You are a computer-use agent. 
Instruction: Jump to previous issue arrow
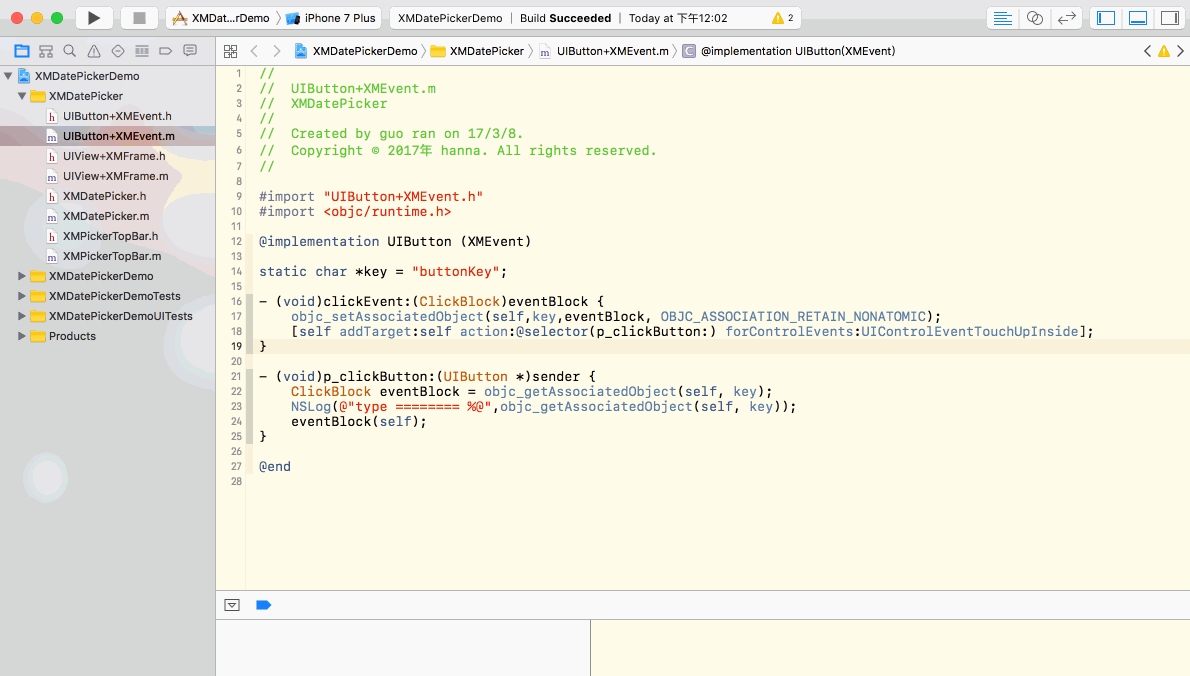1148,51
